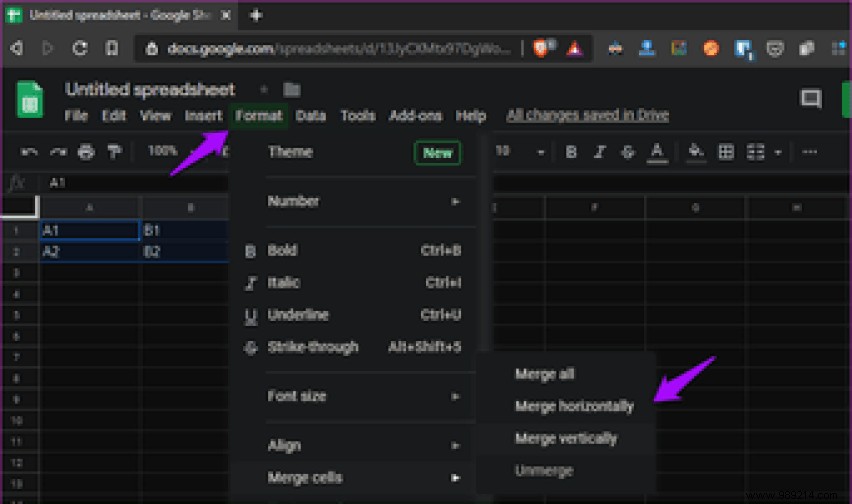
Task: Click the Redo icon in toolbar
Action: (x=59, y=152)
